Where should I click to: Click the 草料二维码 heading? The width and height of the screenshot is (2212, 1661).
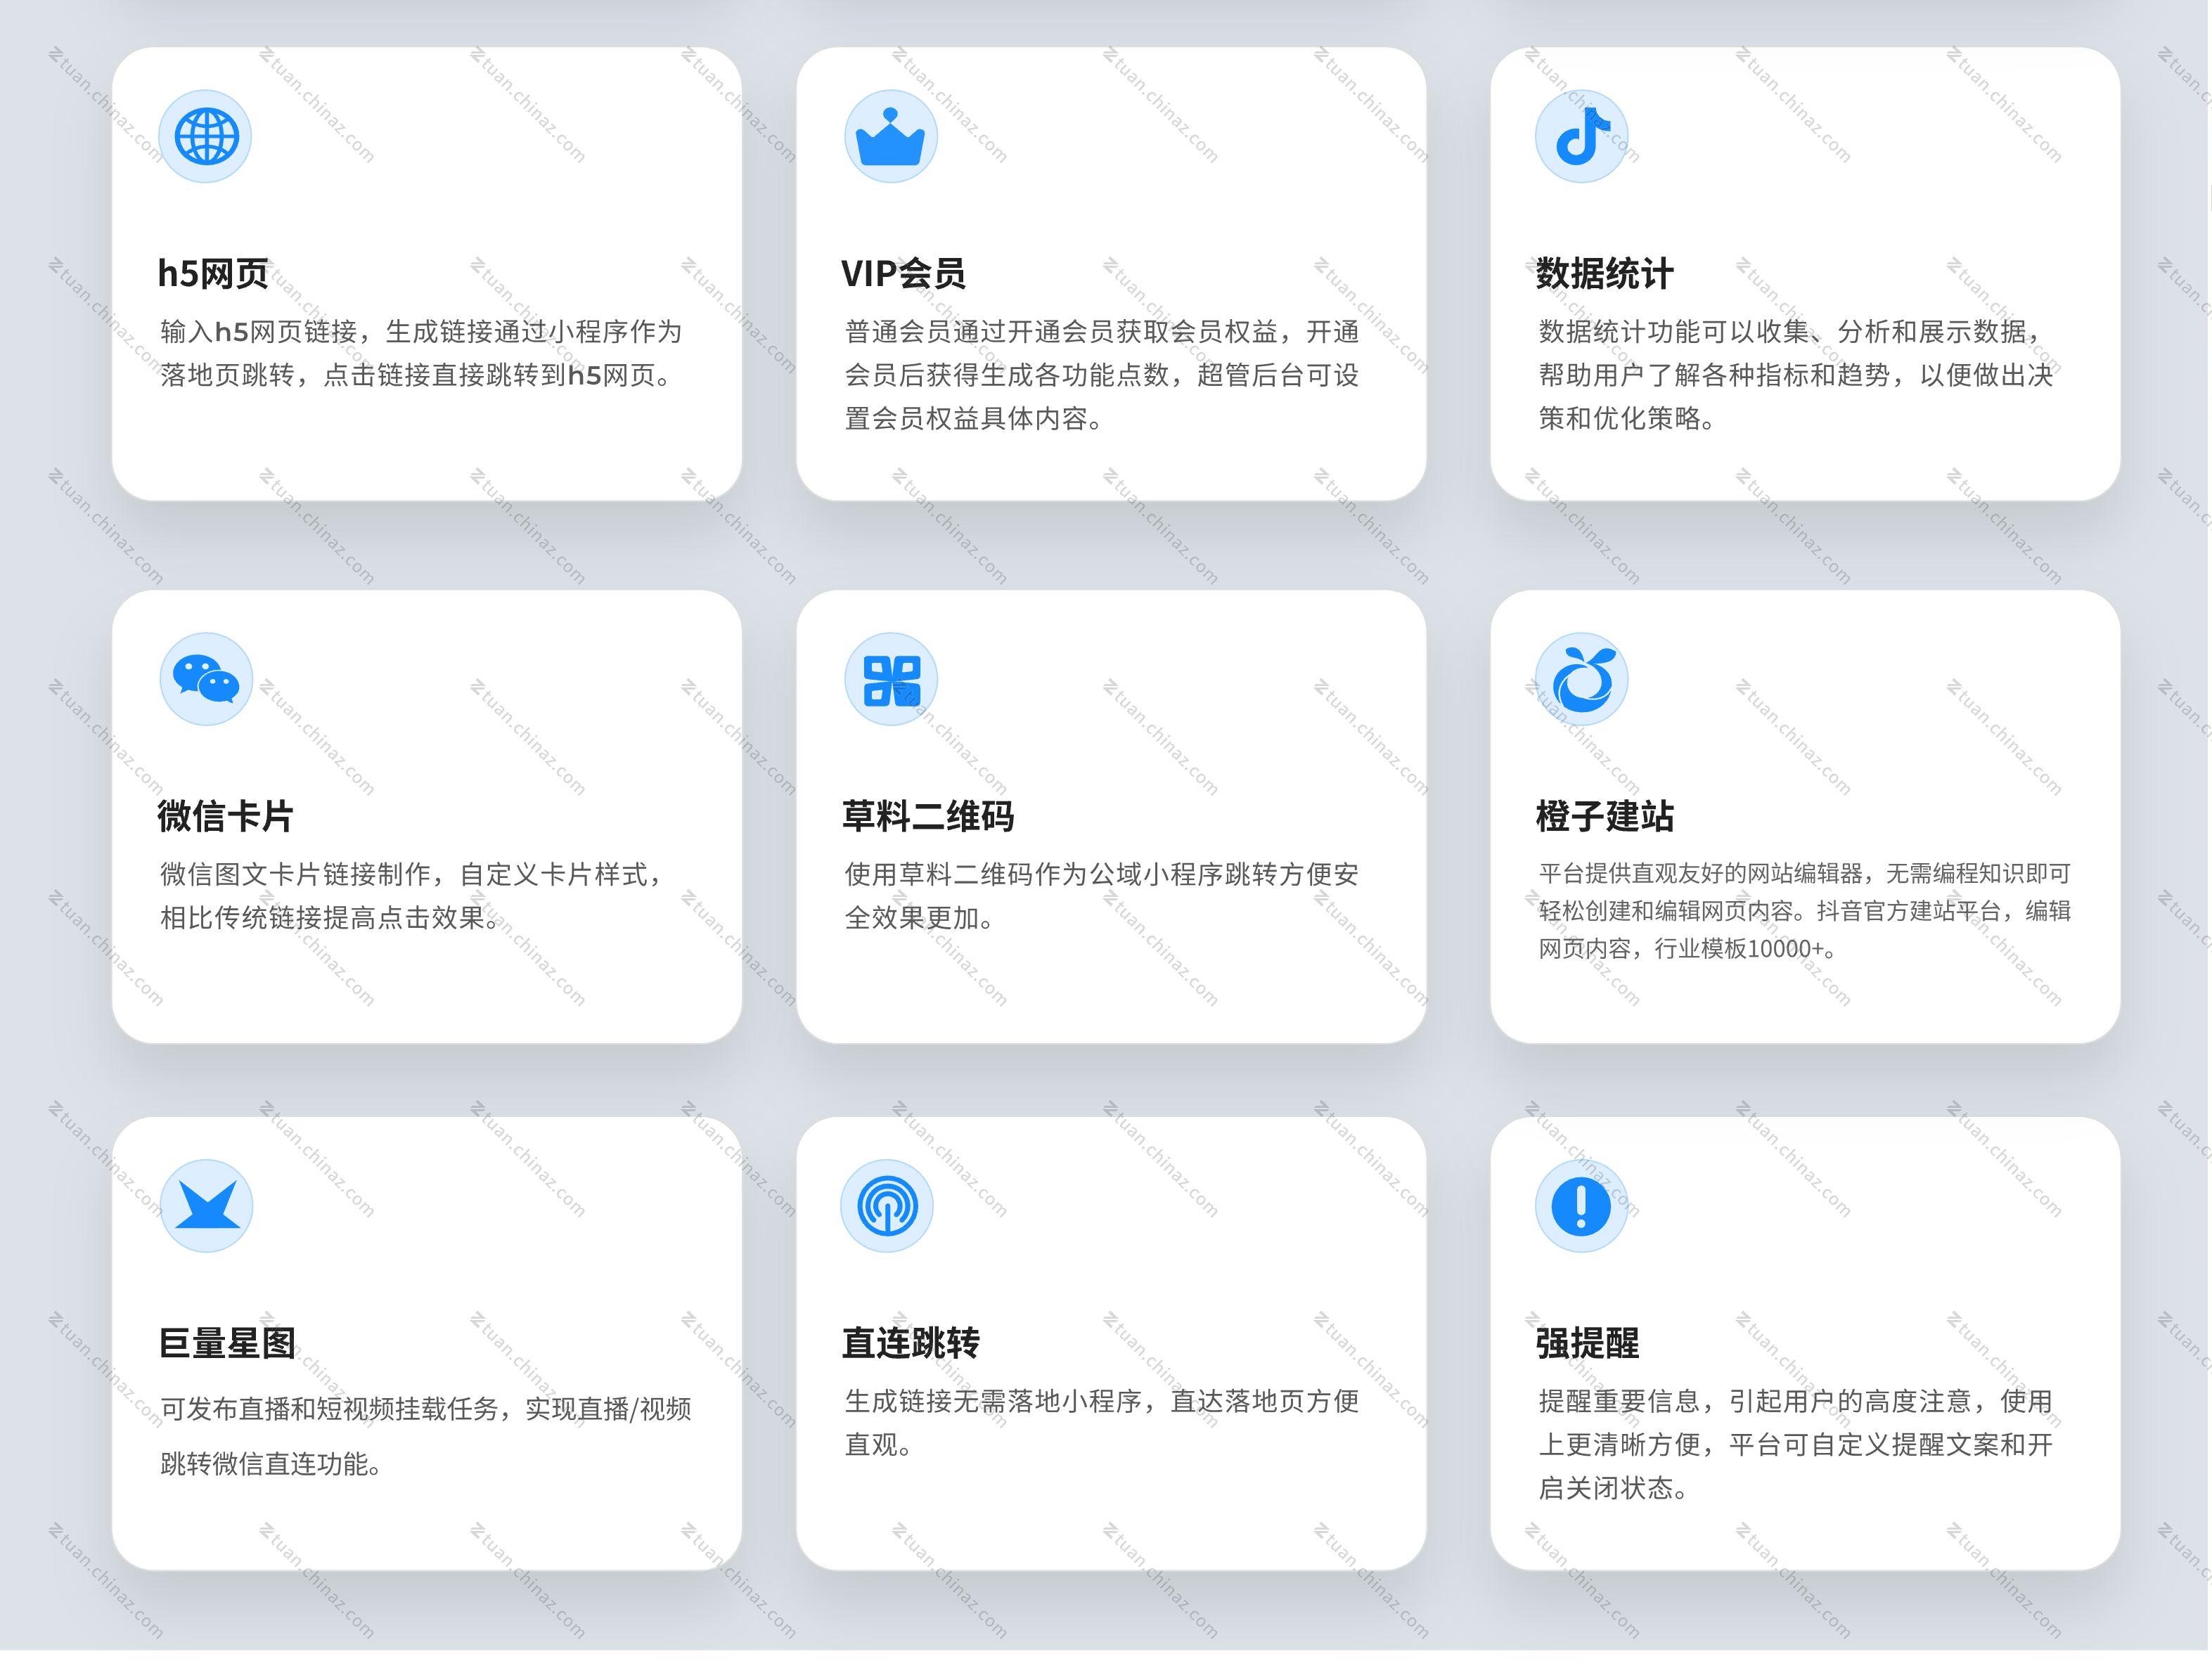click(928, 816)
